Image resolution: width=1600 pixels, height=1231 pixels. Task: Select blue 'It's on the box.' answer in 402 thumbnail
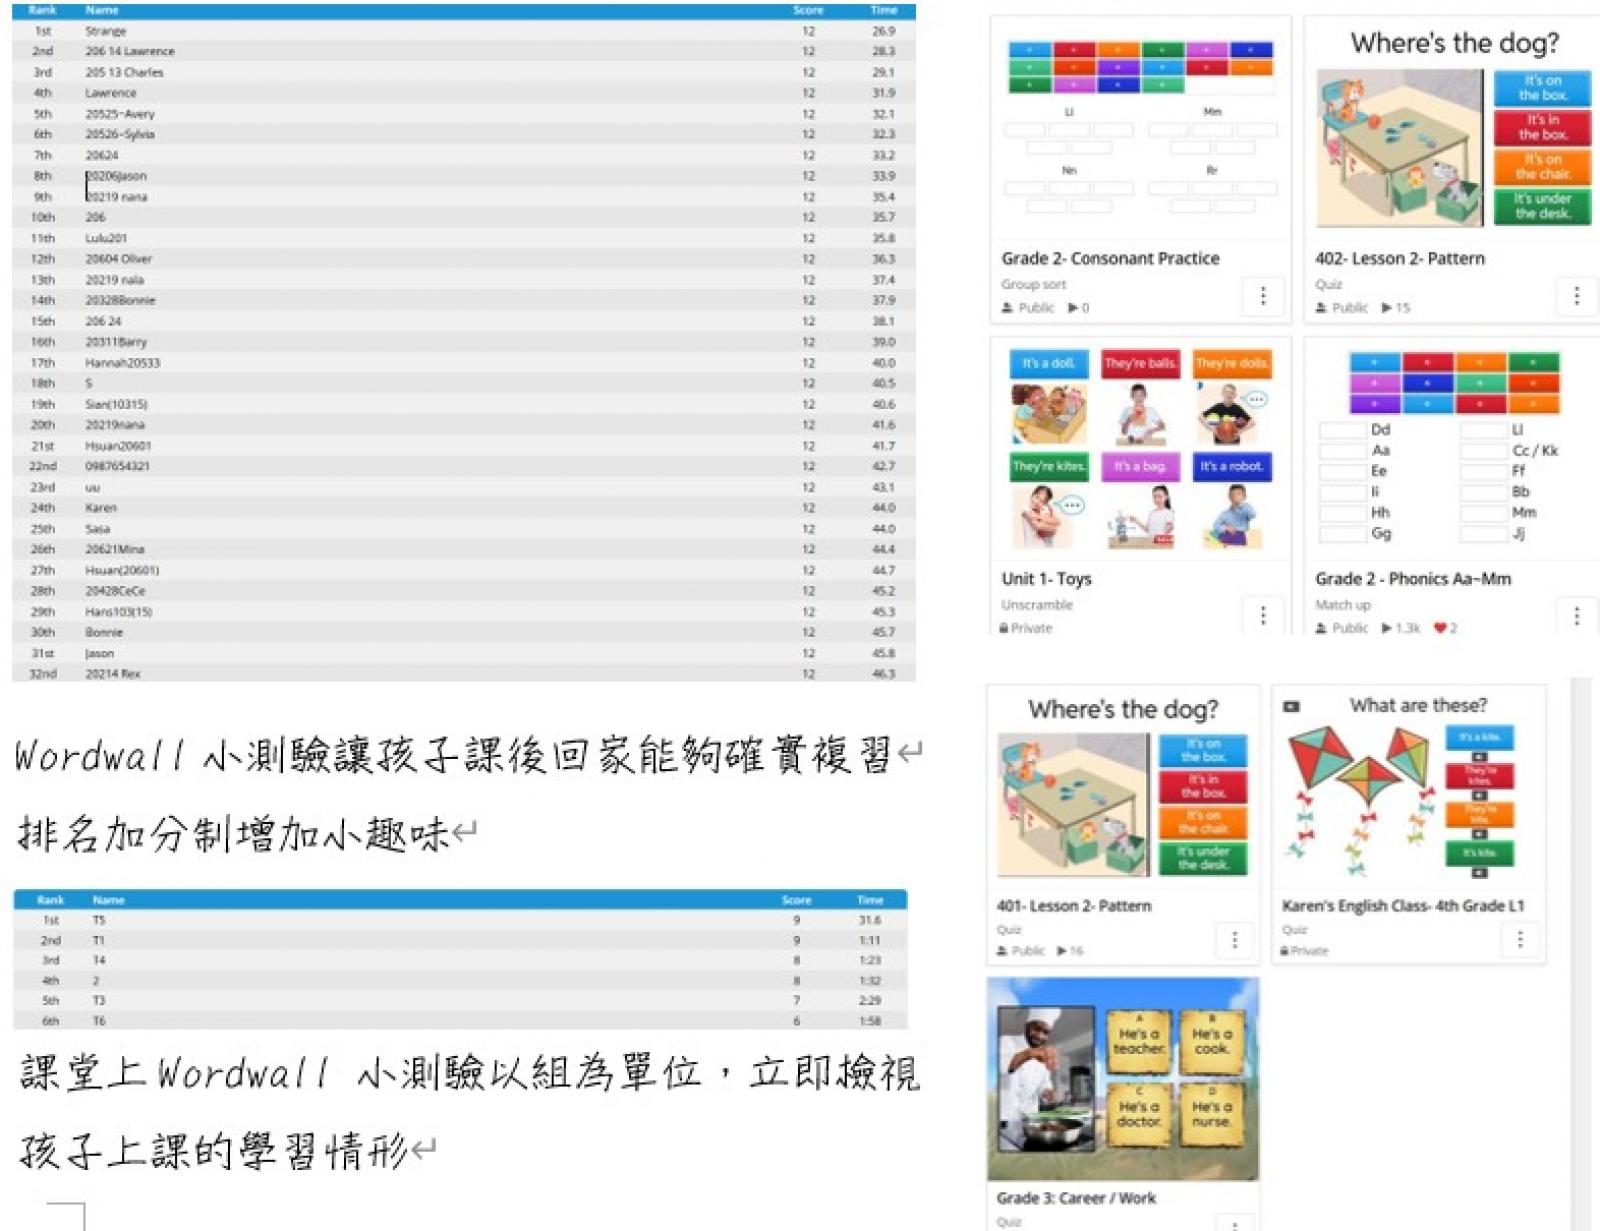point(1542,88)
